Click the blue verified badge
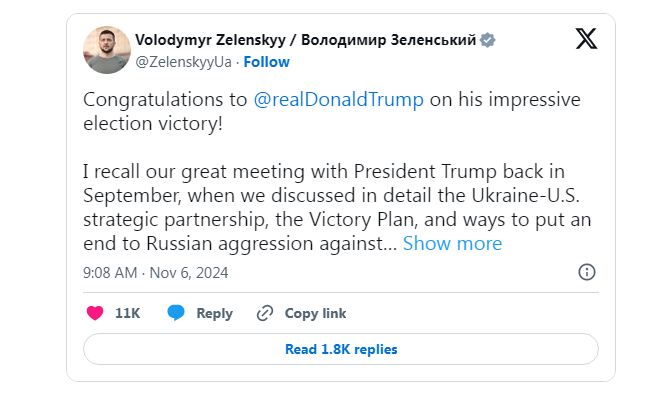The width and height of the screenshot is (665, 408). coord(486,41)
